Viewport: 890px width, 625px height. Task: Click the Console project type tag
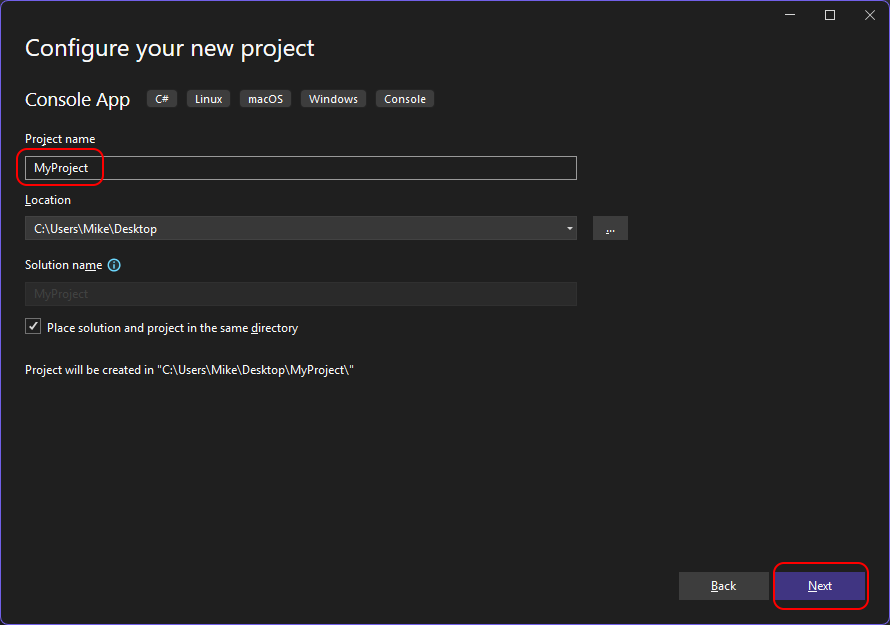(405, 99)
